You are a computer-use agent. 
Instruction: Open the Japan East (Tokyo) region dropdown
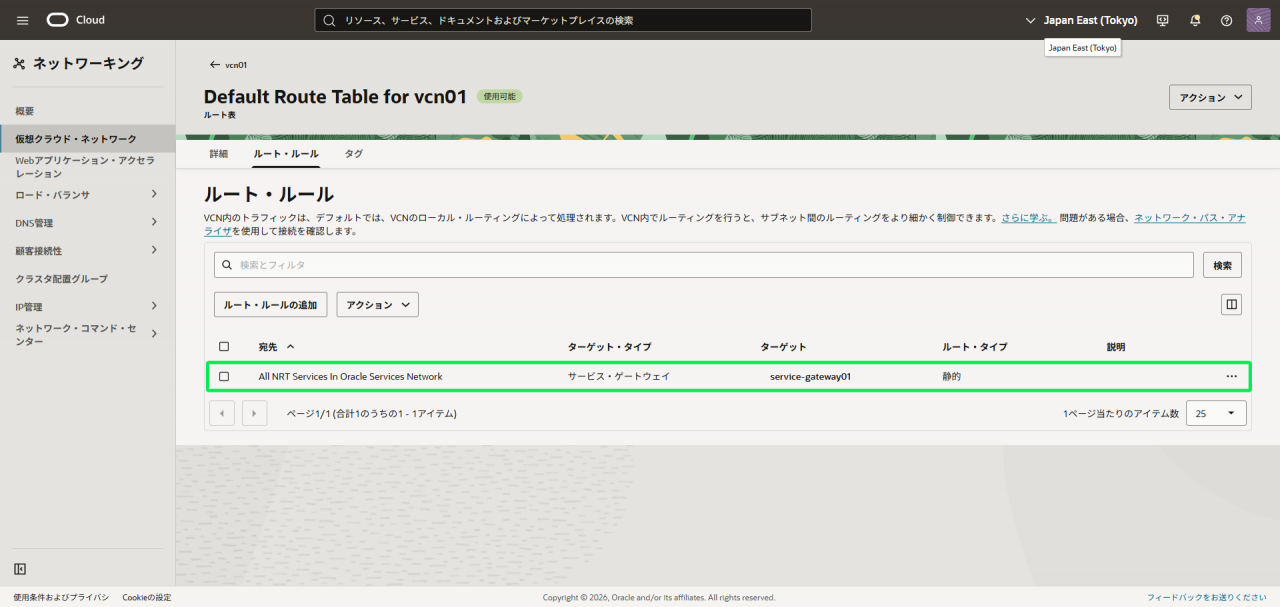1082,20
